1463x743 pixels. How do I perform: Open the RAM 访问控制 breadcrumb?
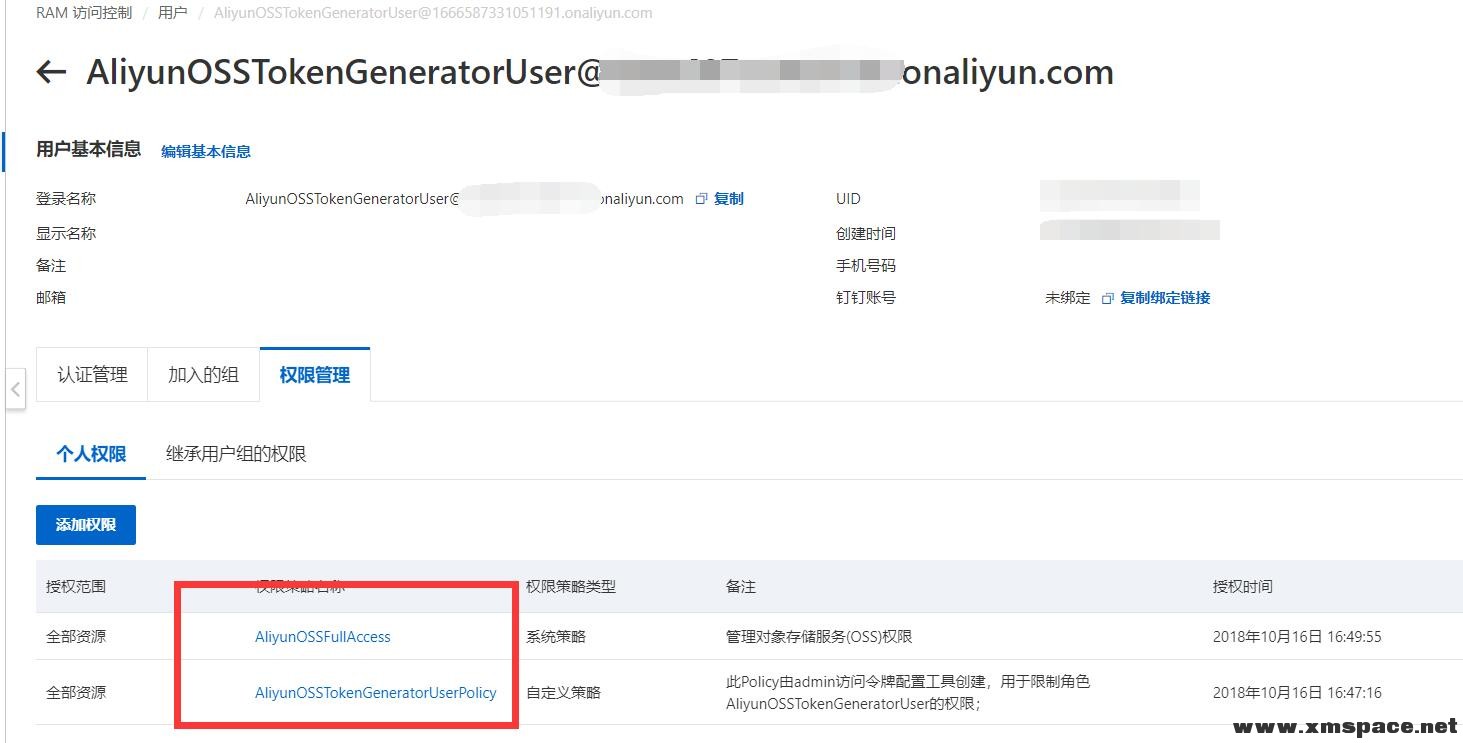pos(83,13)
